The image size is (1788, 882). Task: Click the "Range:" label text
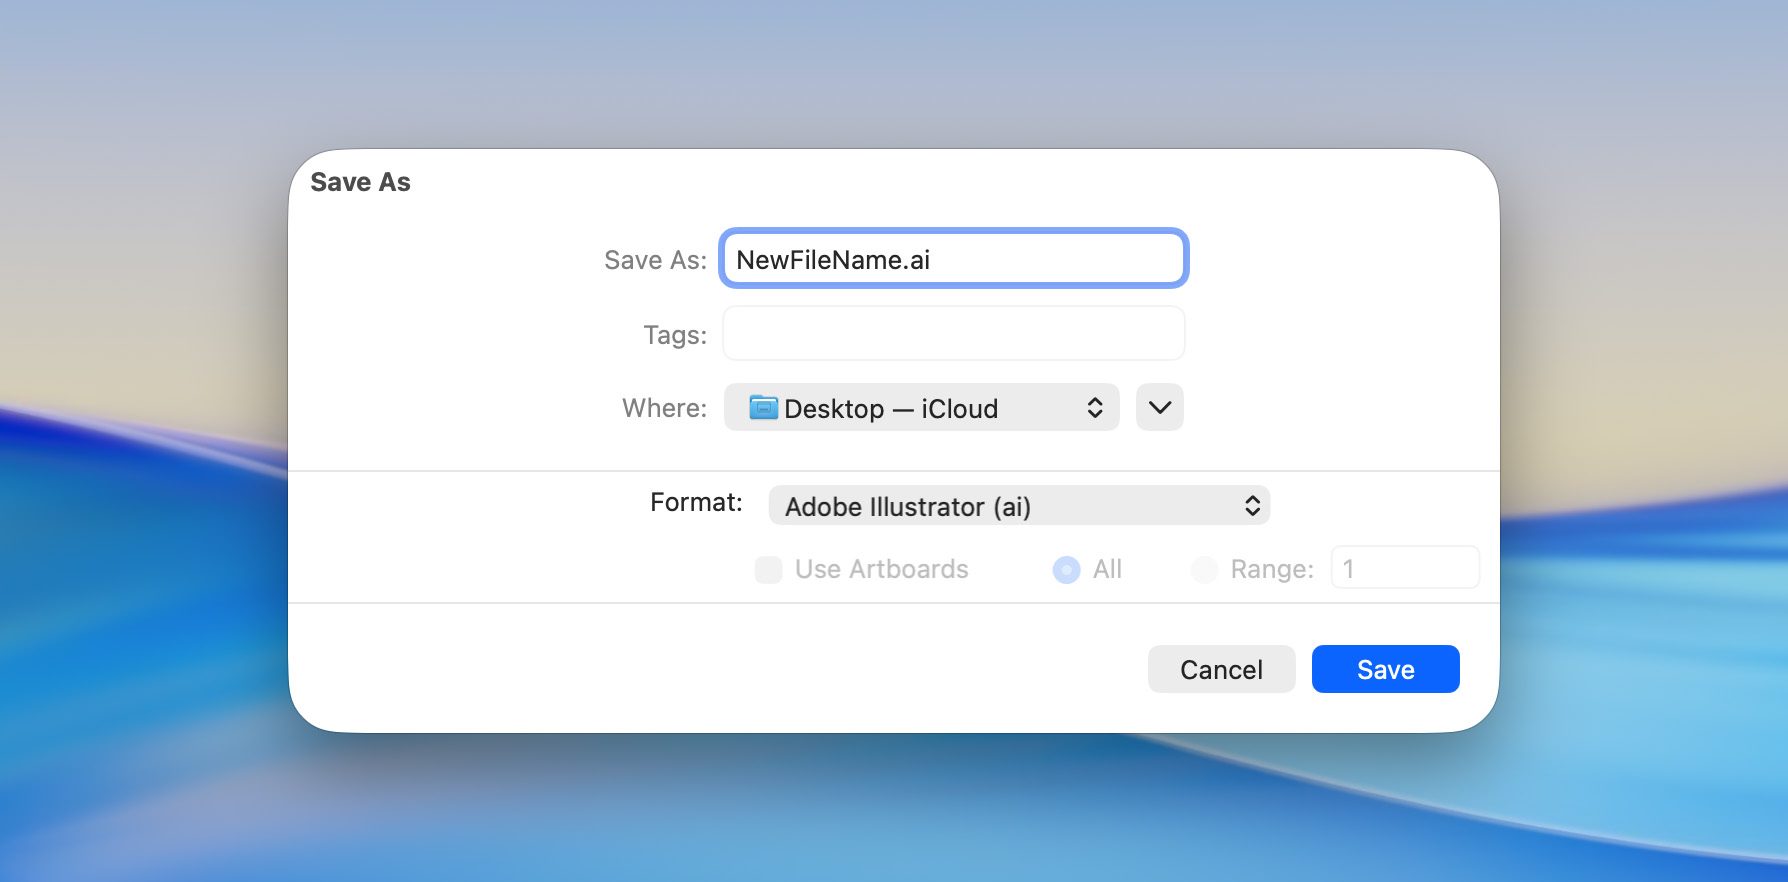tap(1271, 570)
